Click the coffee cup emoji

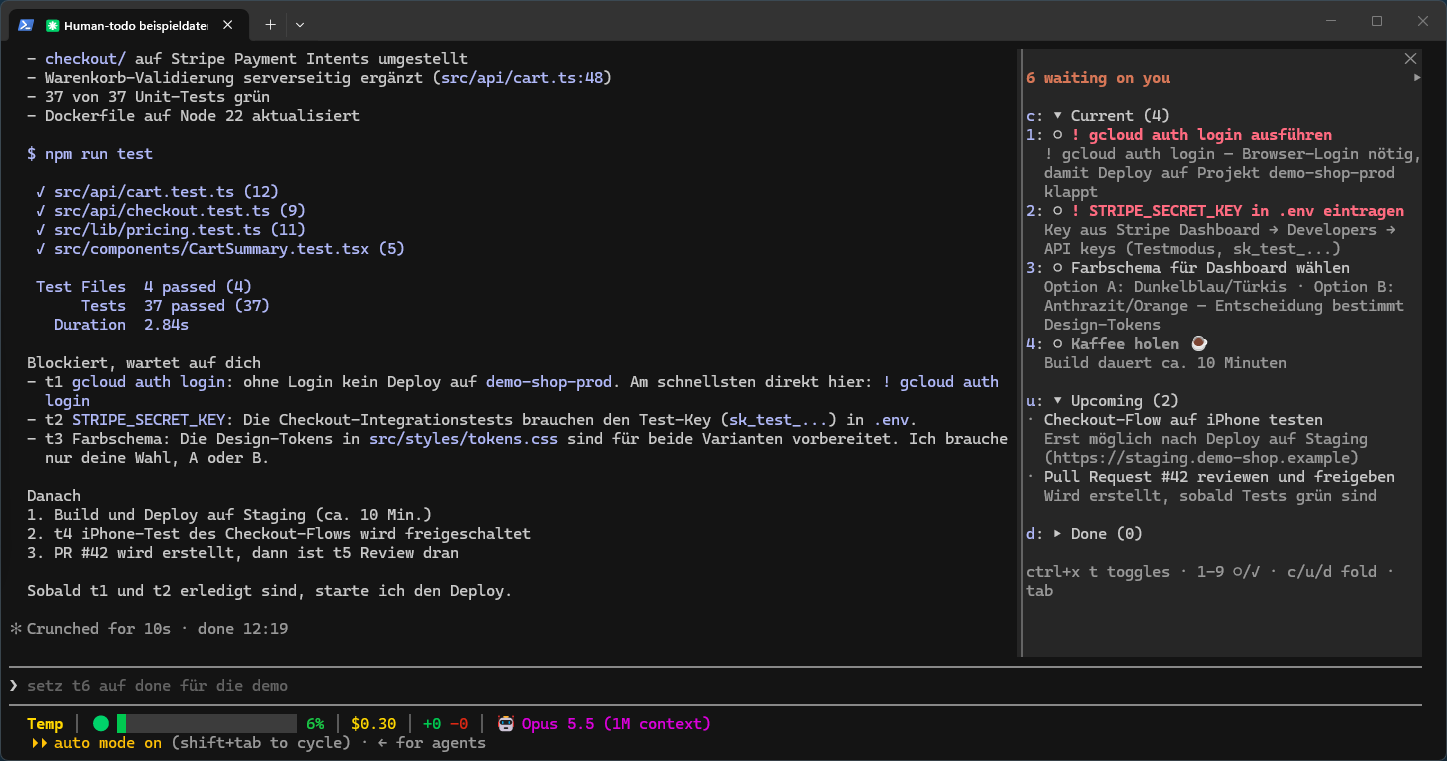[x=1199, y=344]
